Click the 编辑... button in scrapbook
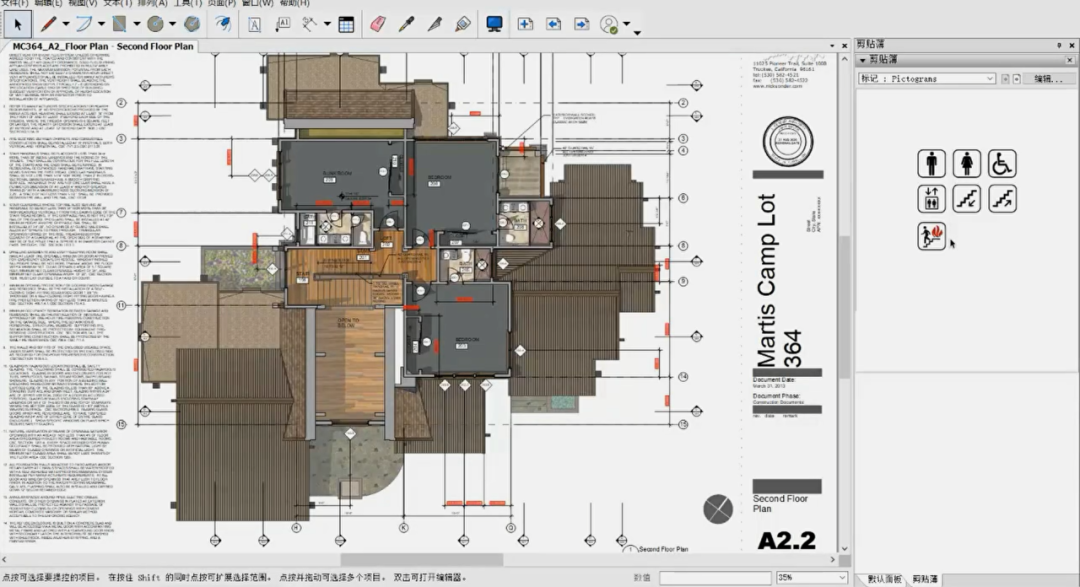The height and width of the screenshot is (587, 1080). [1048, 79]
